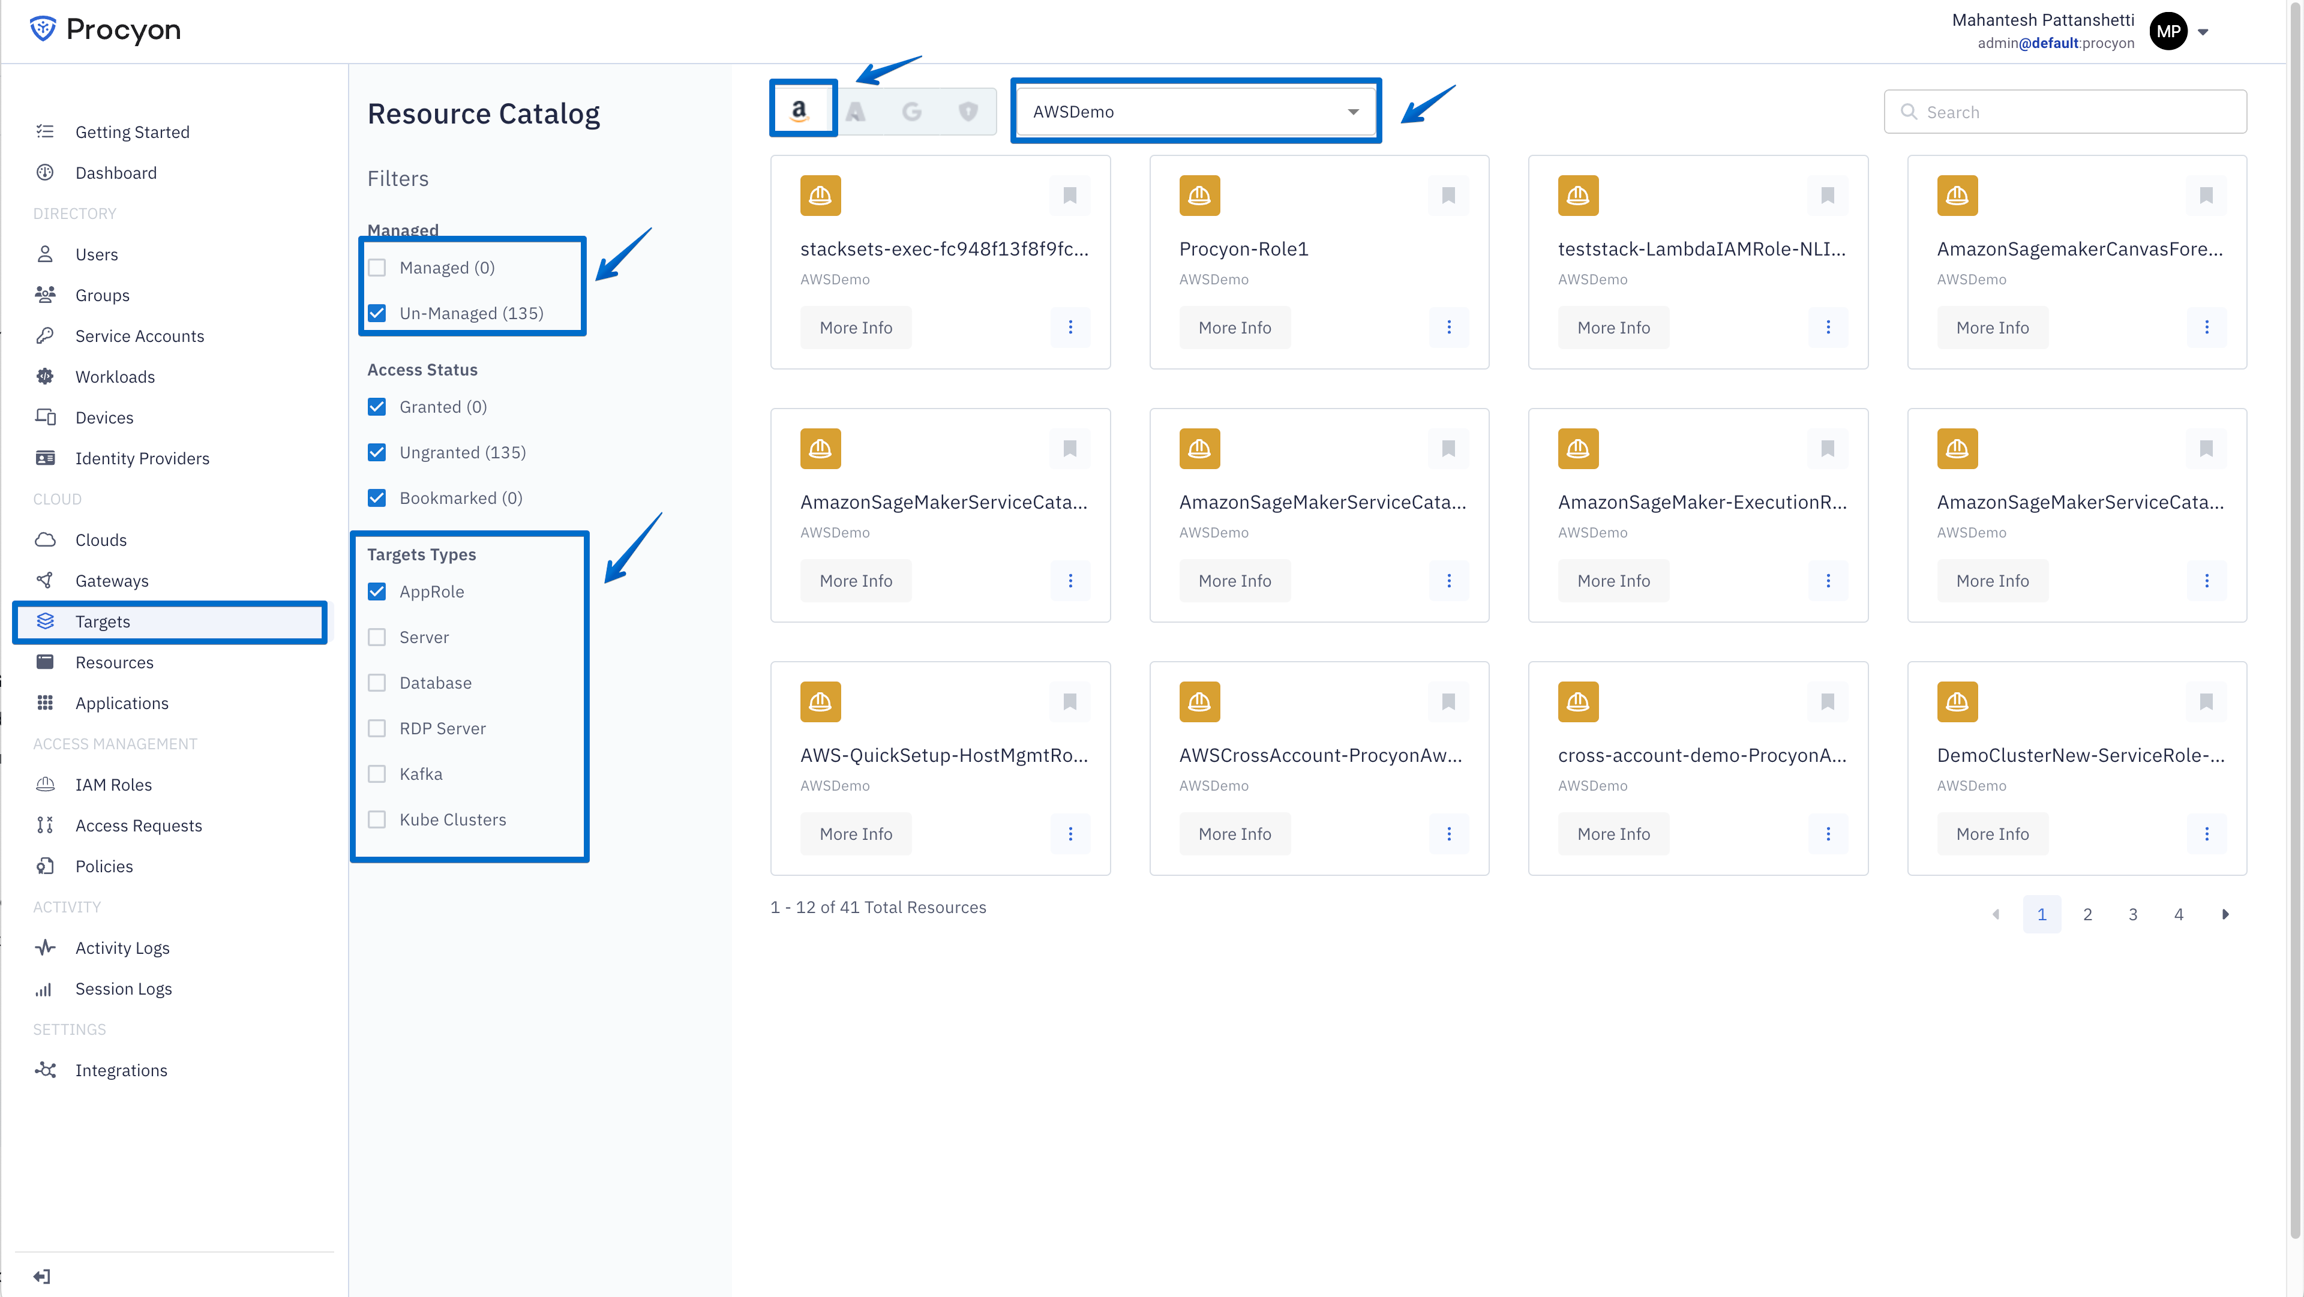
Task: Open Identity Providers from the sidebar
Action: pos(141,458)
